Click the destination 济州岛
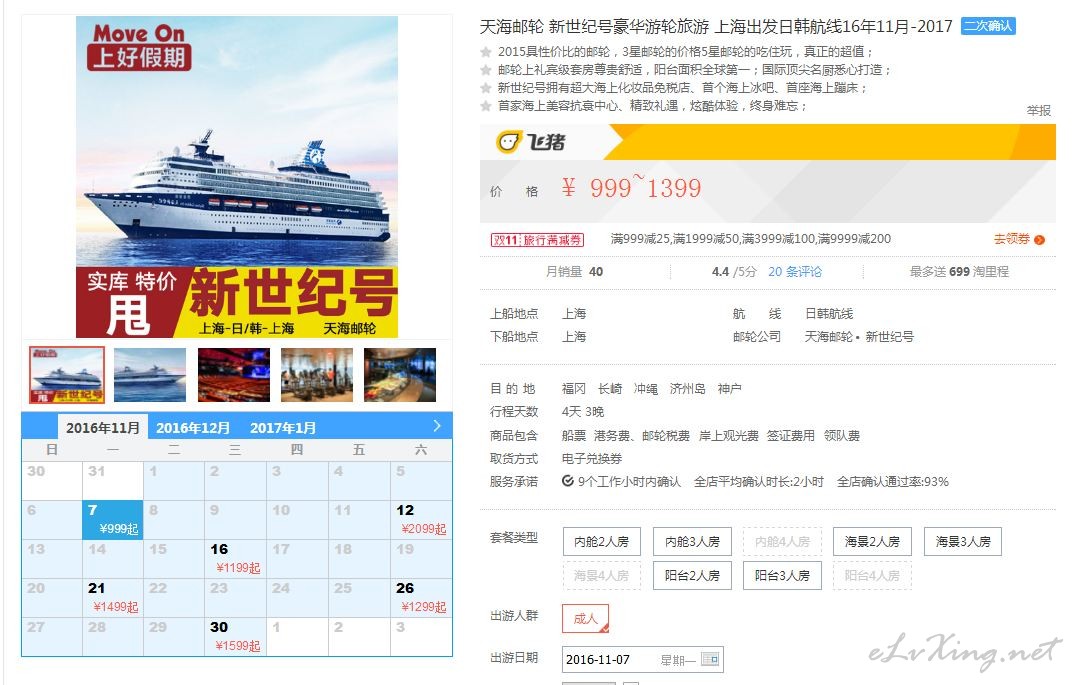 [688, 389]
